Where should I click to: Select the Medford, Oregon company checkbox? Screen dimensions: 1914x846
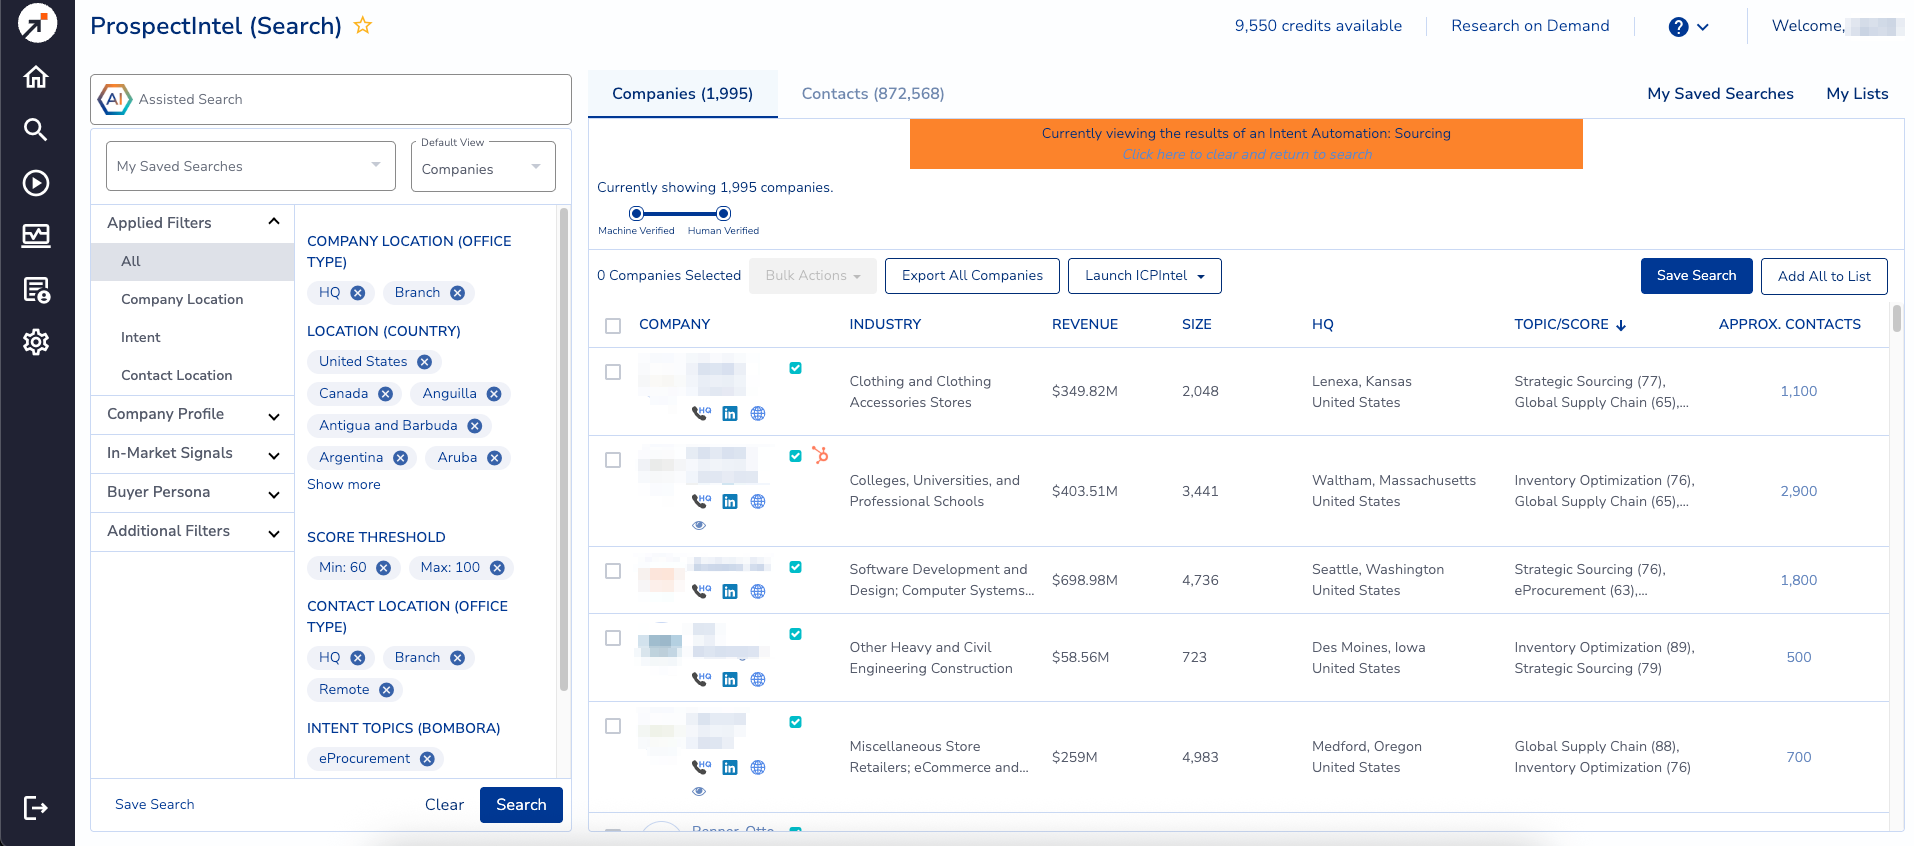pyautogui.click(x=613, y=726)
